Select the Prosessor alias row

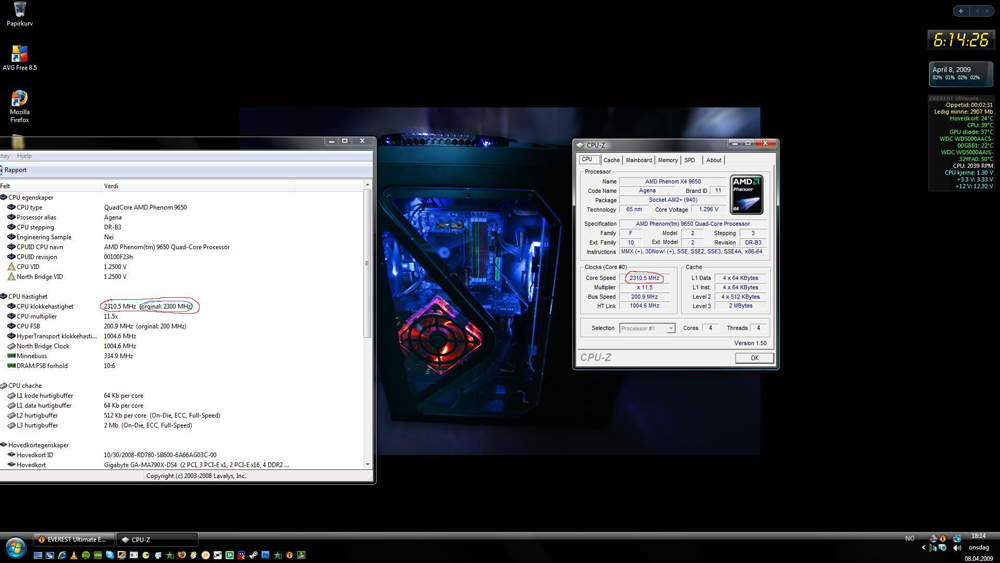(x=182, y=217)
